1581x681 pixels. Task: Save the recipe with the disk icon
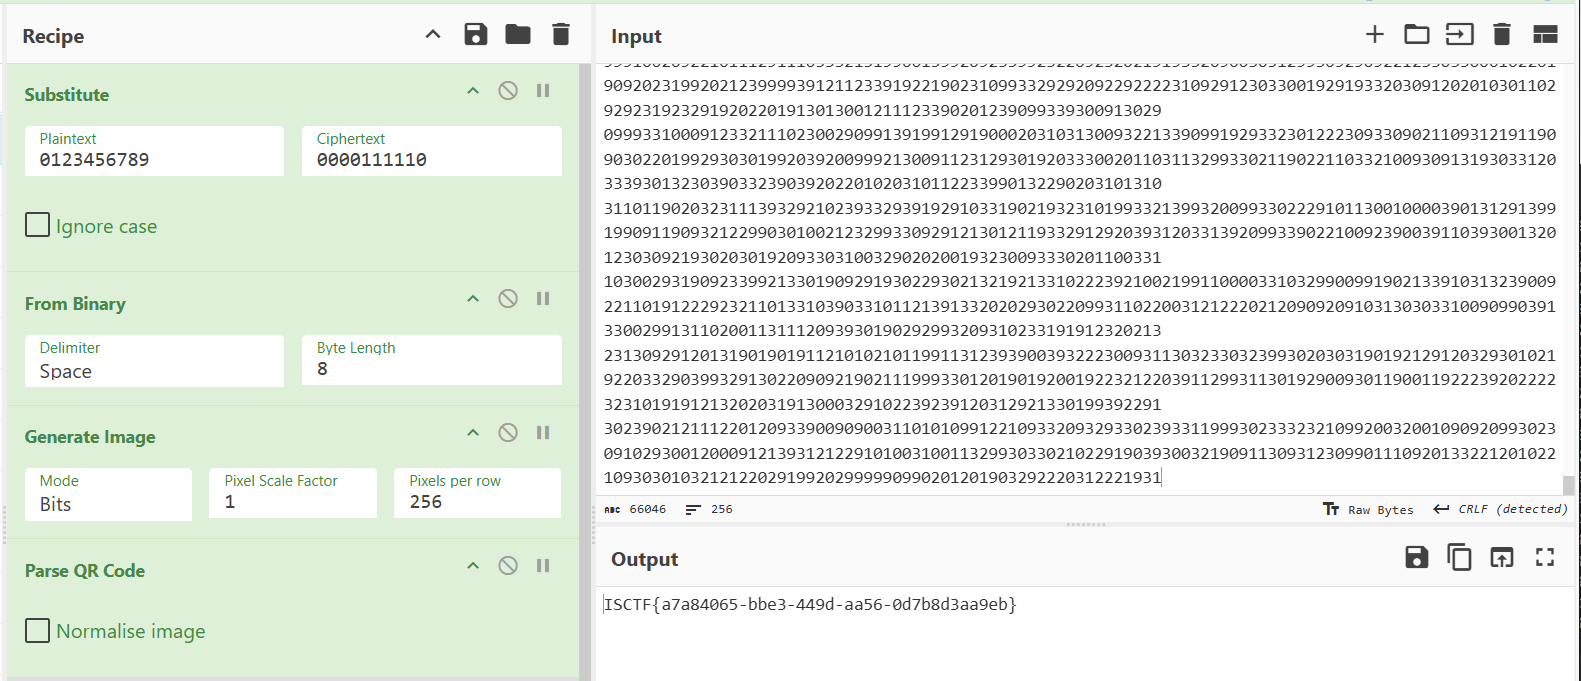[476, 35]
